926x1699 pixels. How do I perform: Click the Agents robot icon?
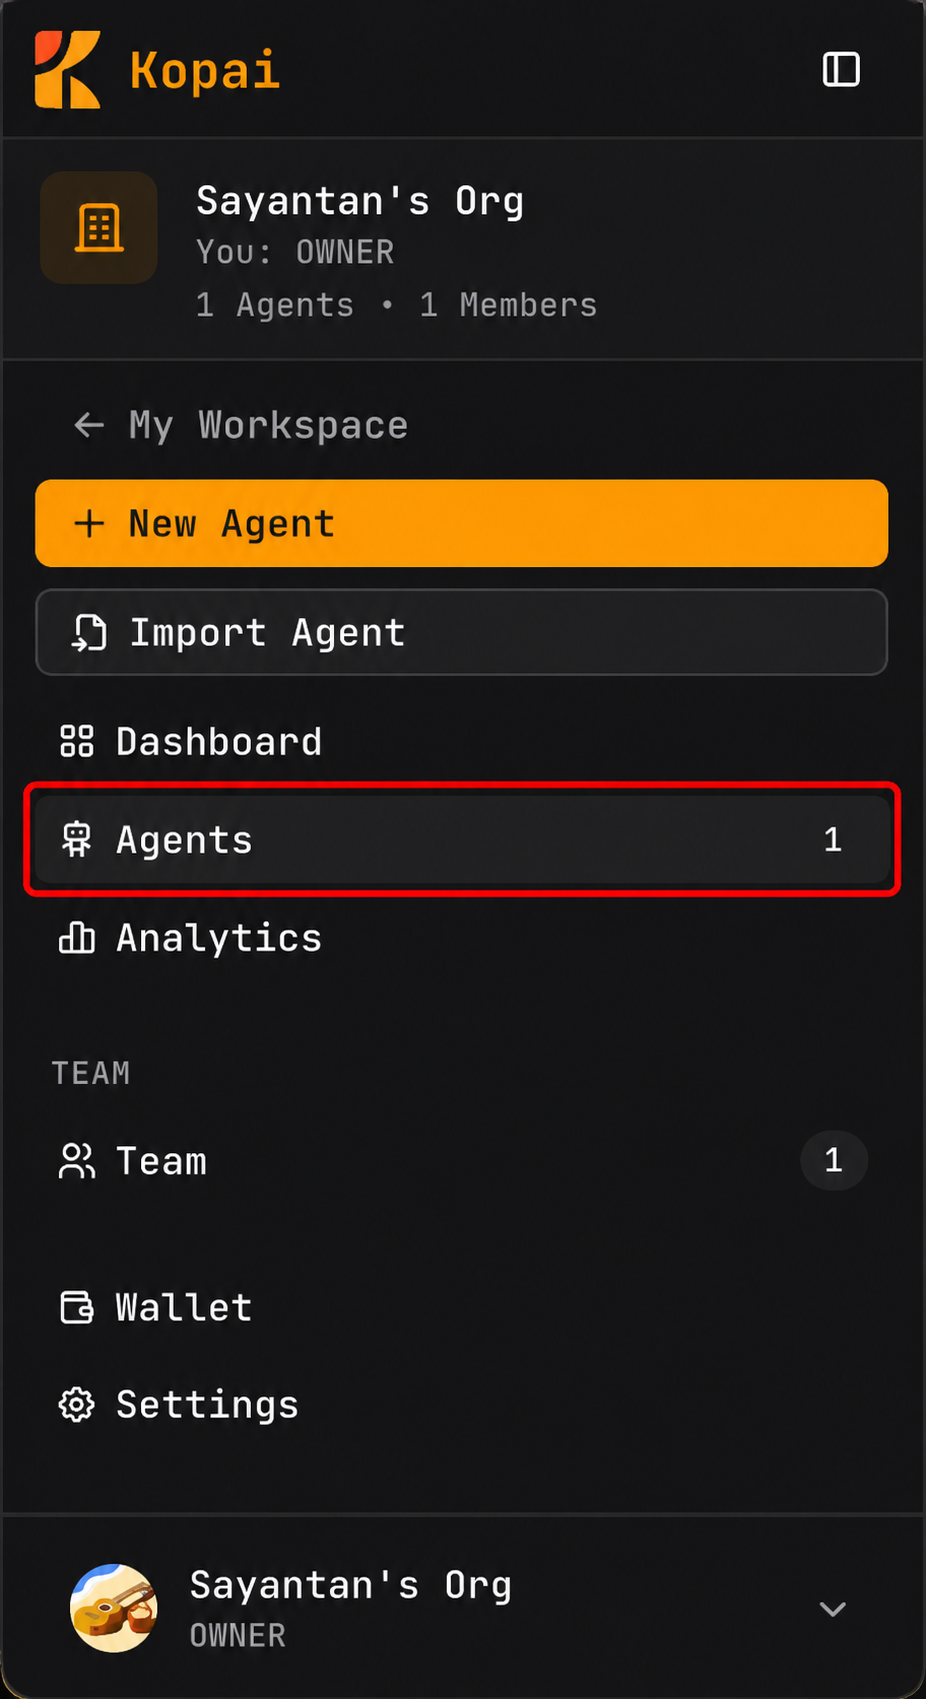click(x=77, y=840)
